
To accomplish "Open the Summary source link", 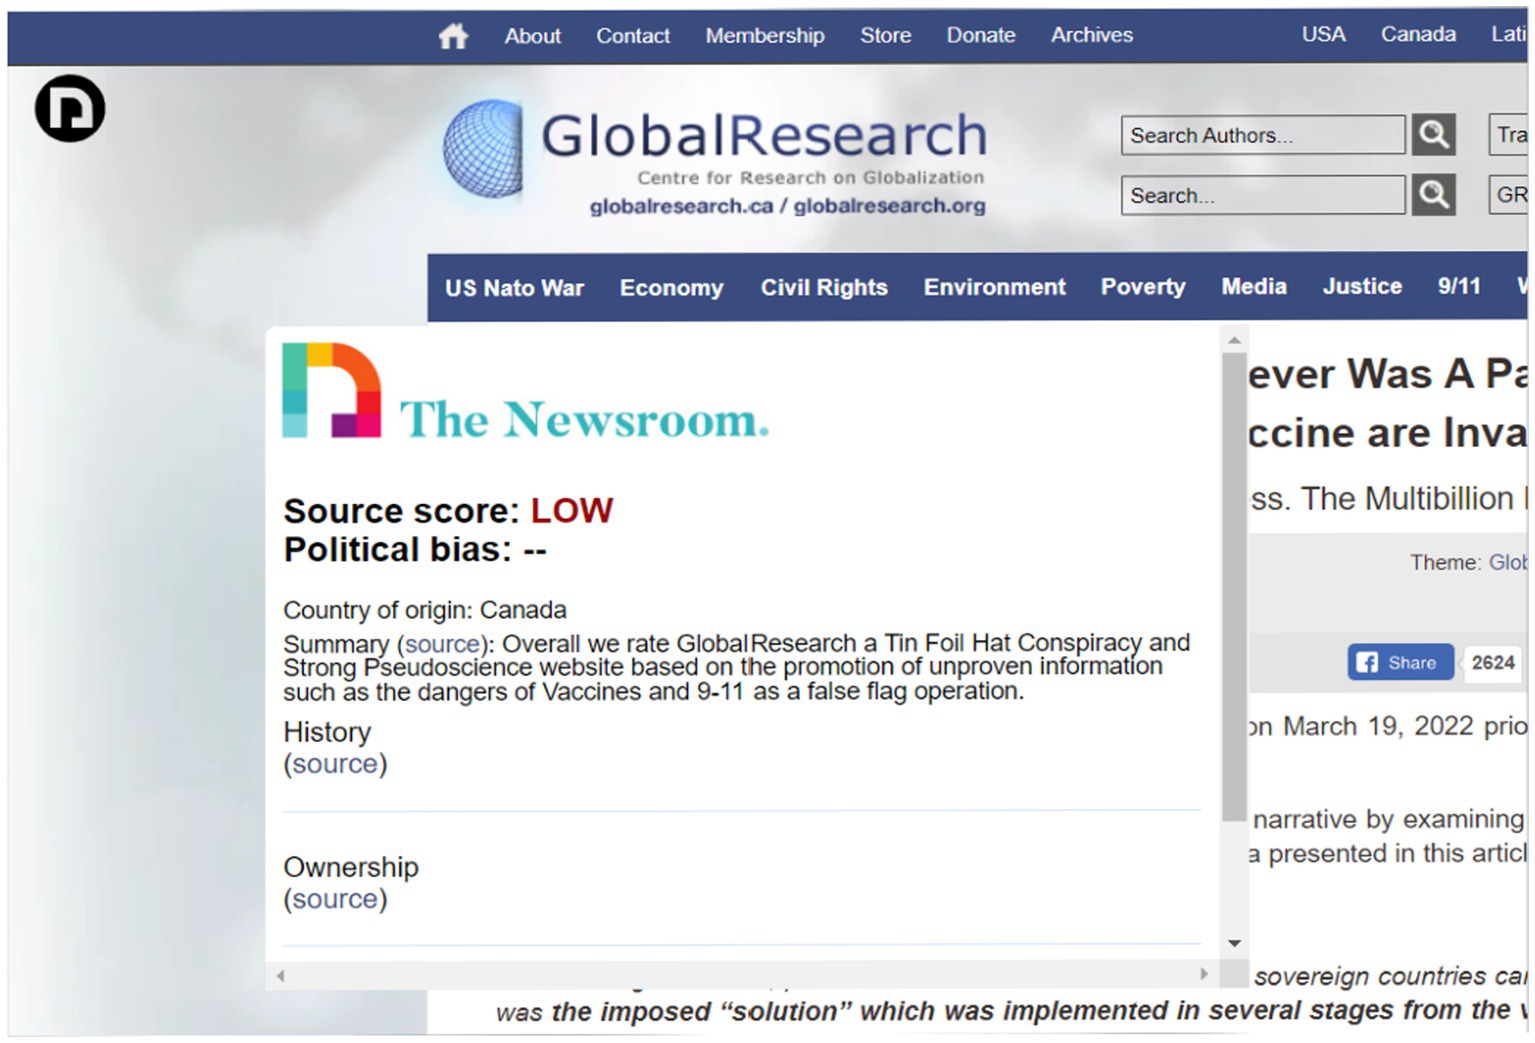I will point(442,644).
